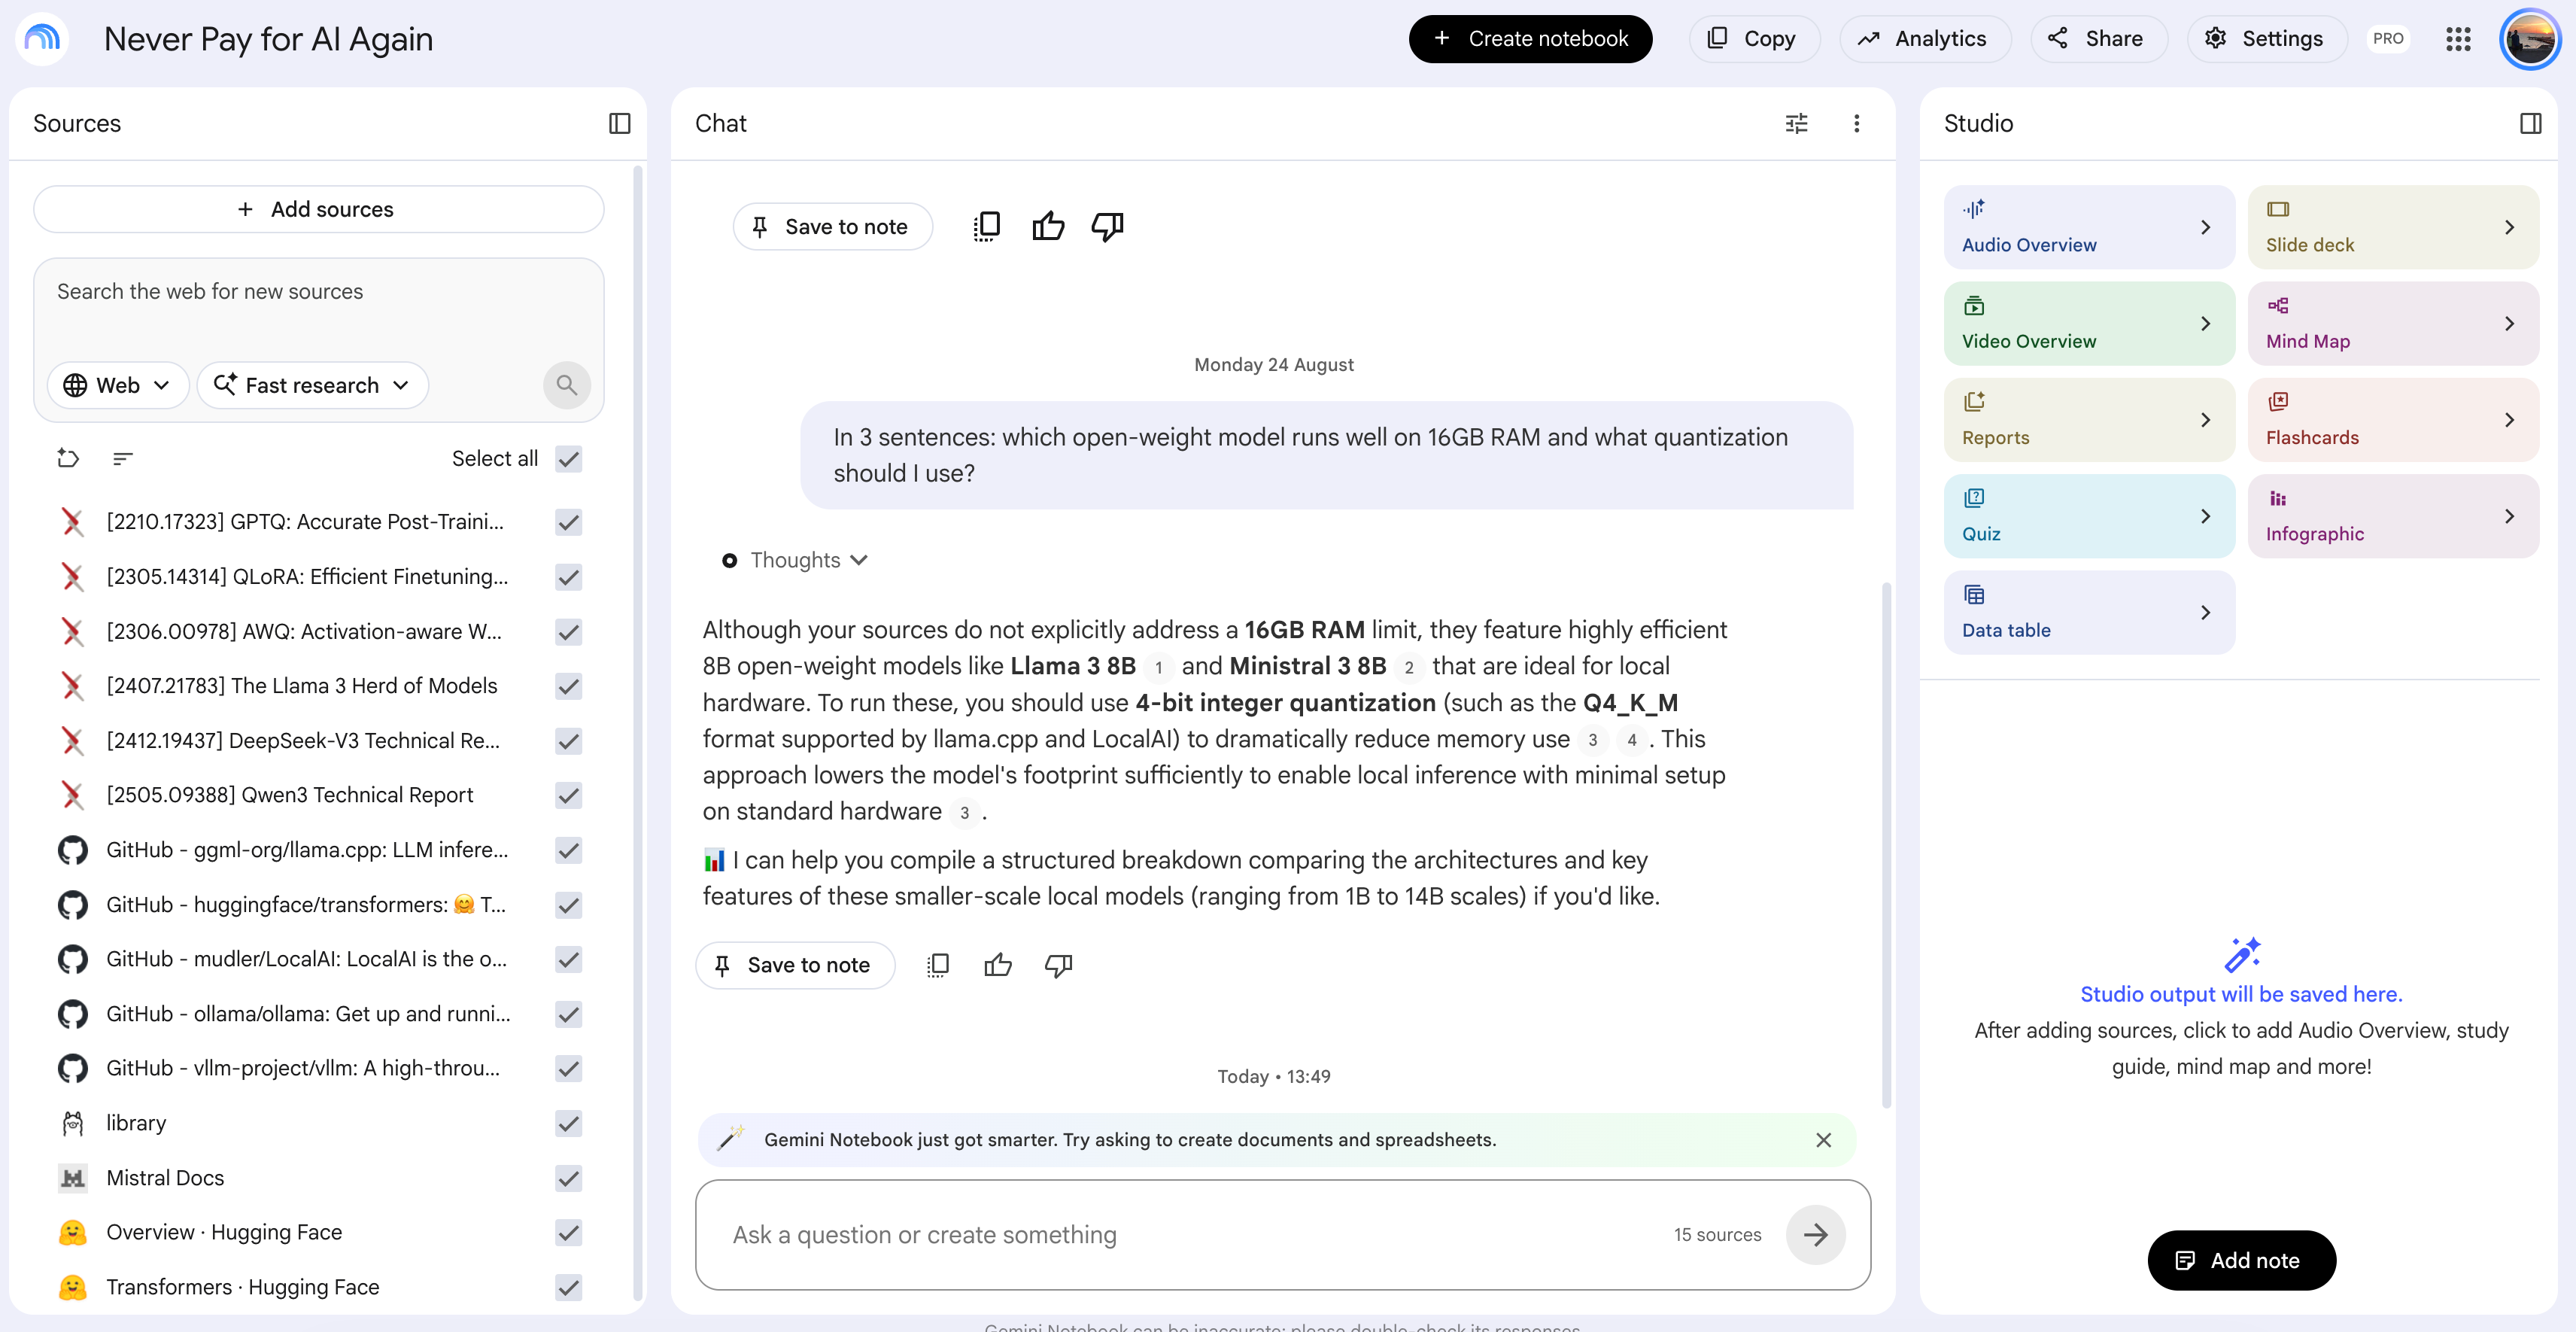This screenshot has height=1332, width=2576.
Task: Click the library source llama icon
Action: [x=72, y=1123]
